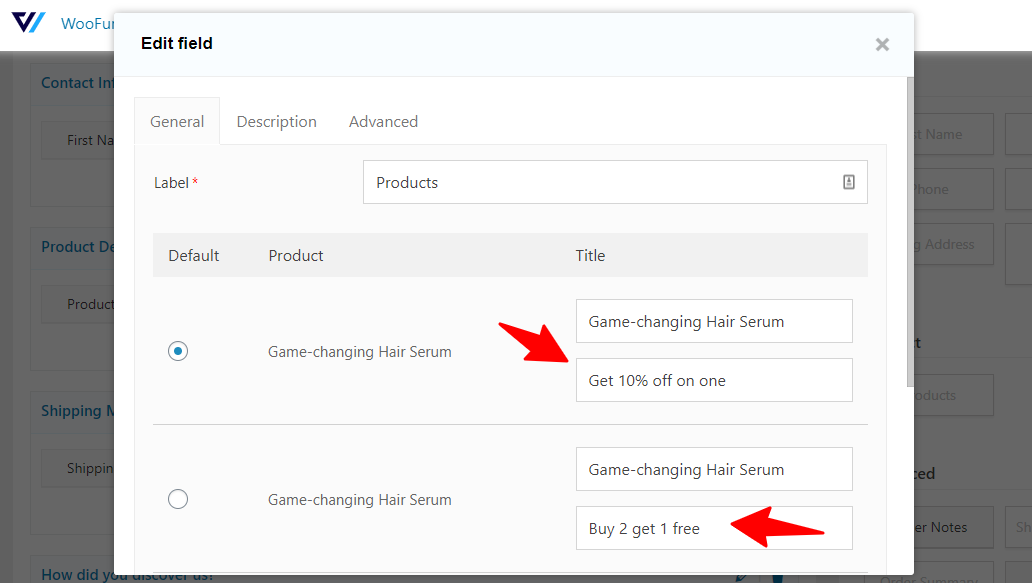The height and width of the screenshot is (583, 1032).
Task: Click the WooFunnels brand text link
Action: point(87,24)
